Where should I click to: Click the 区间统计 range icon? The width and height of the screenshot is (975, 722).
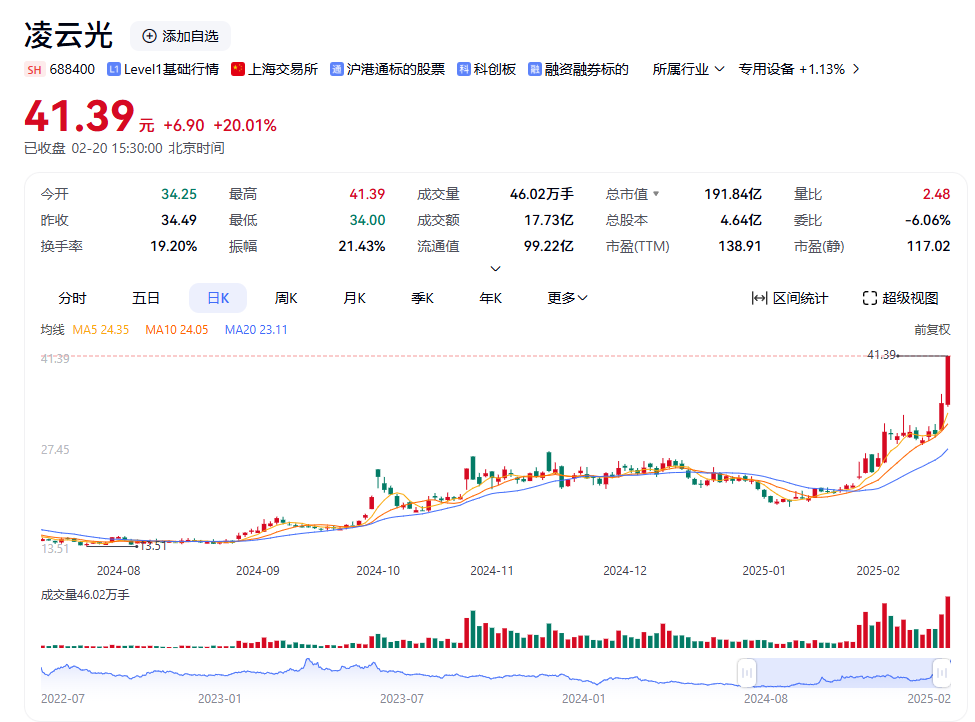pos(759,298)
